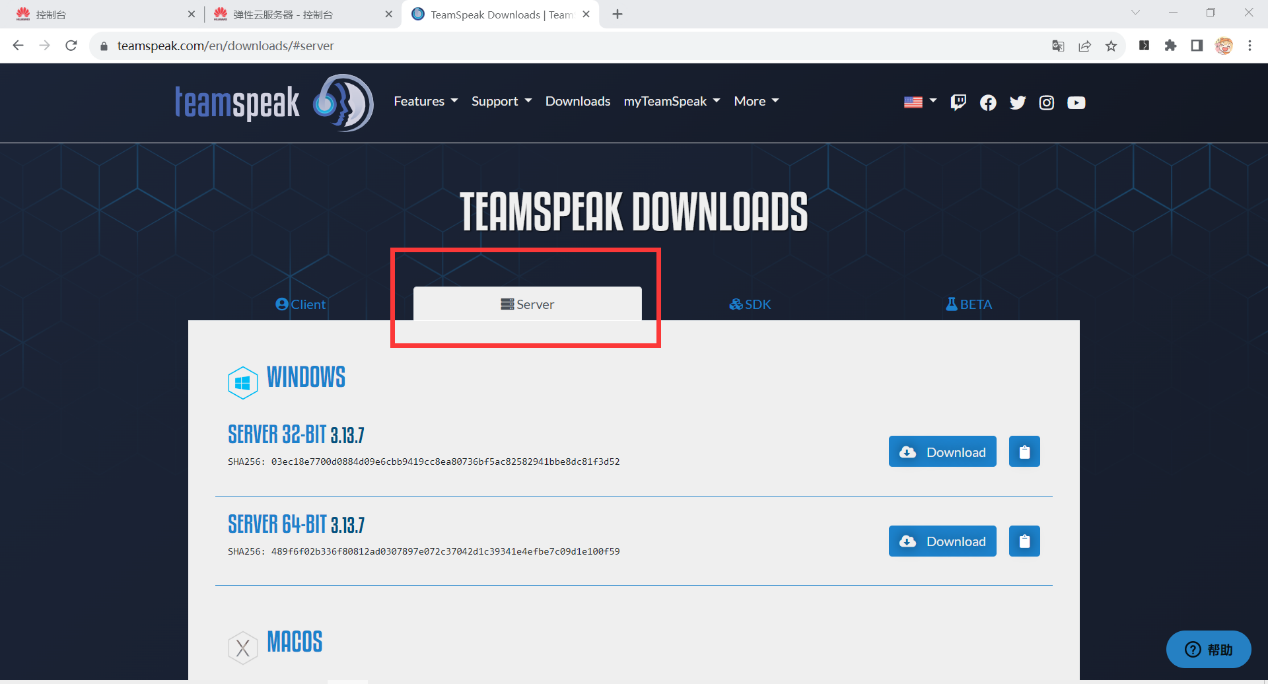Switch to the 控制台 browser tab

[102, 14]
